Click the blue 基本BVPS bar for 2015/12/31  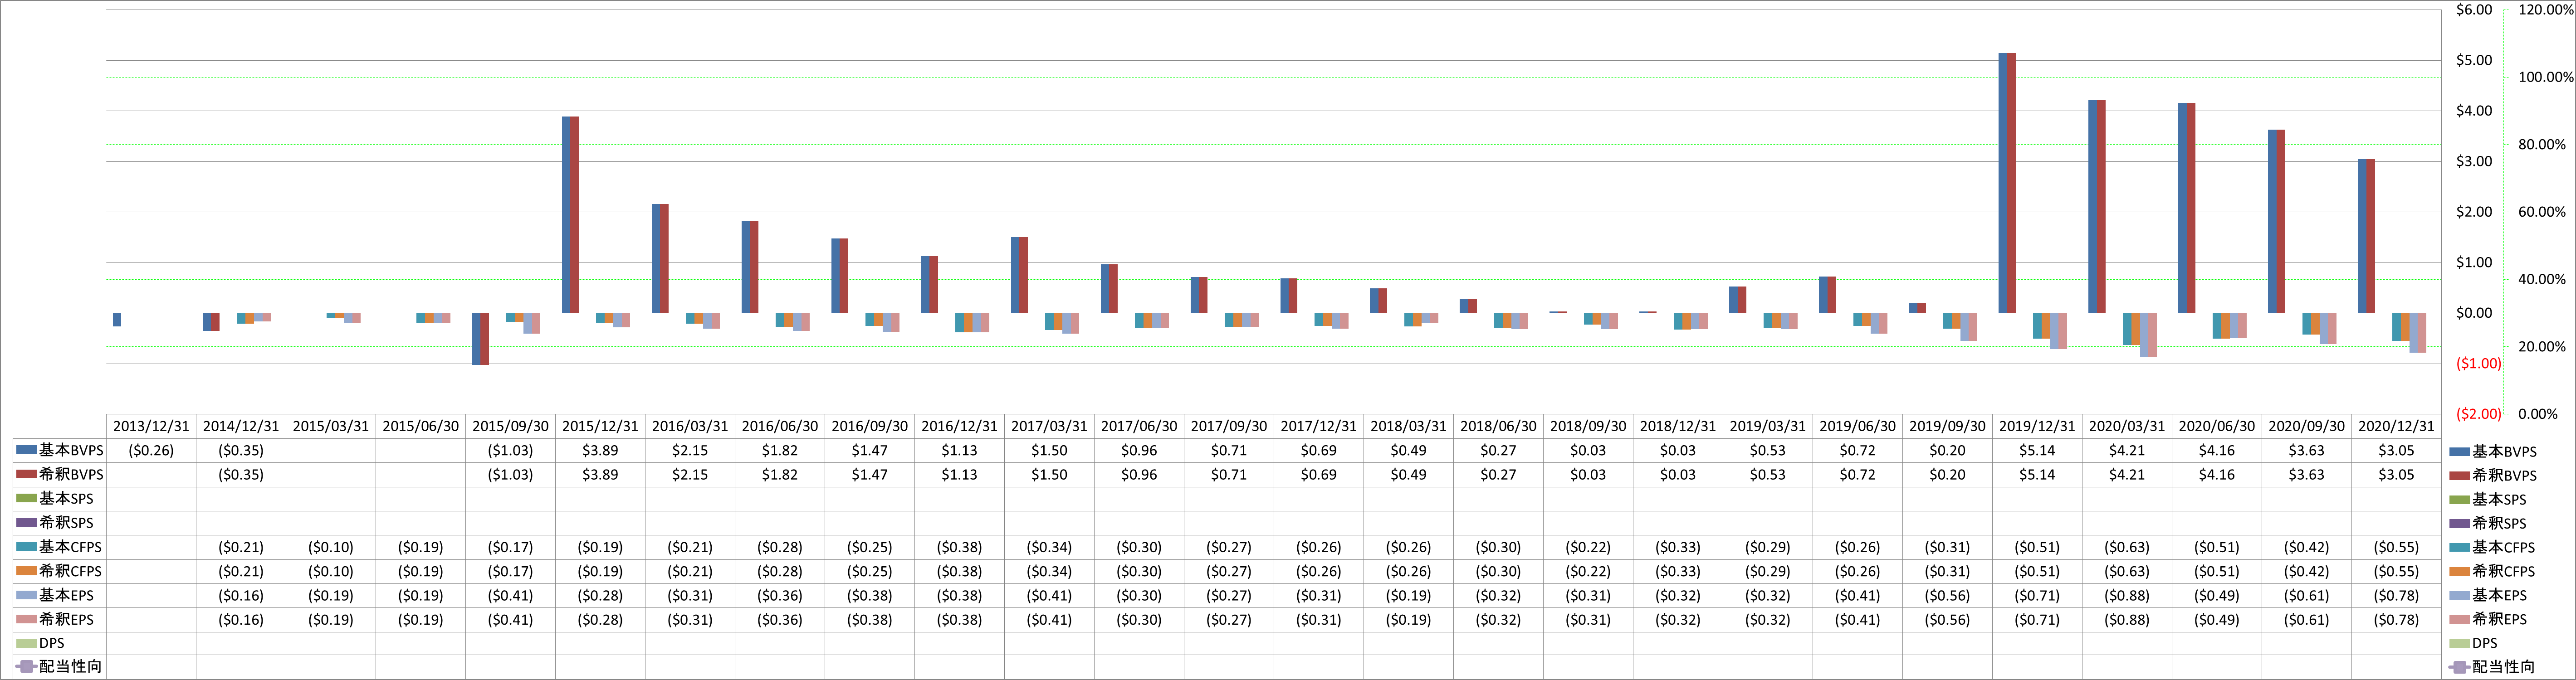566,215
